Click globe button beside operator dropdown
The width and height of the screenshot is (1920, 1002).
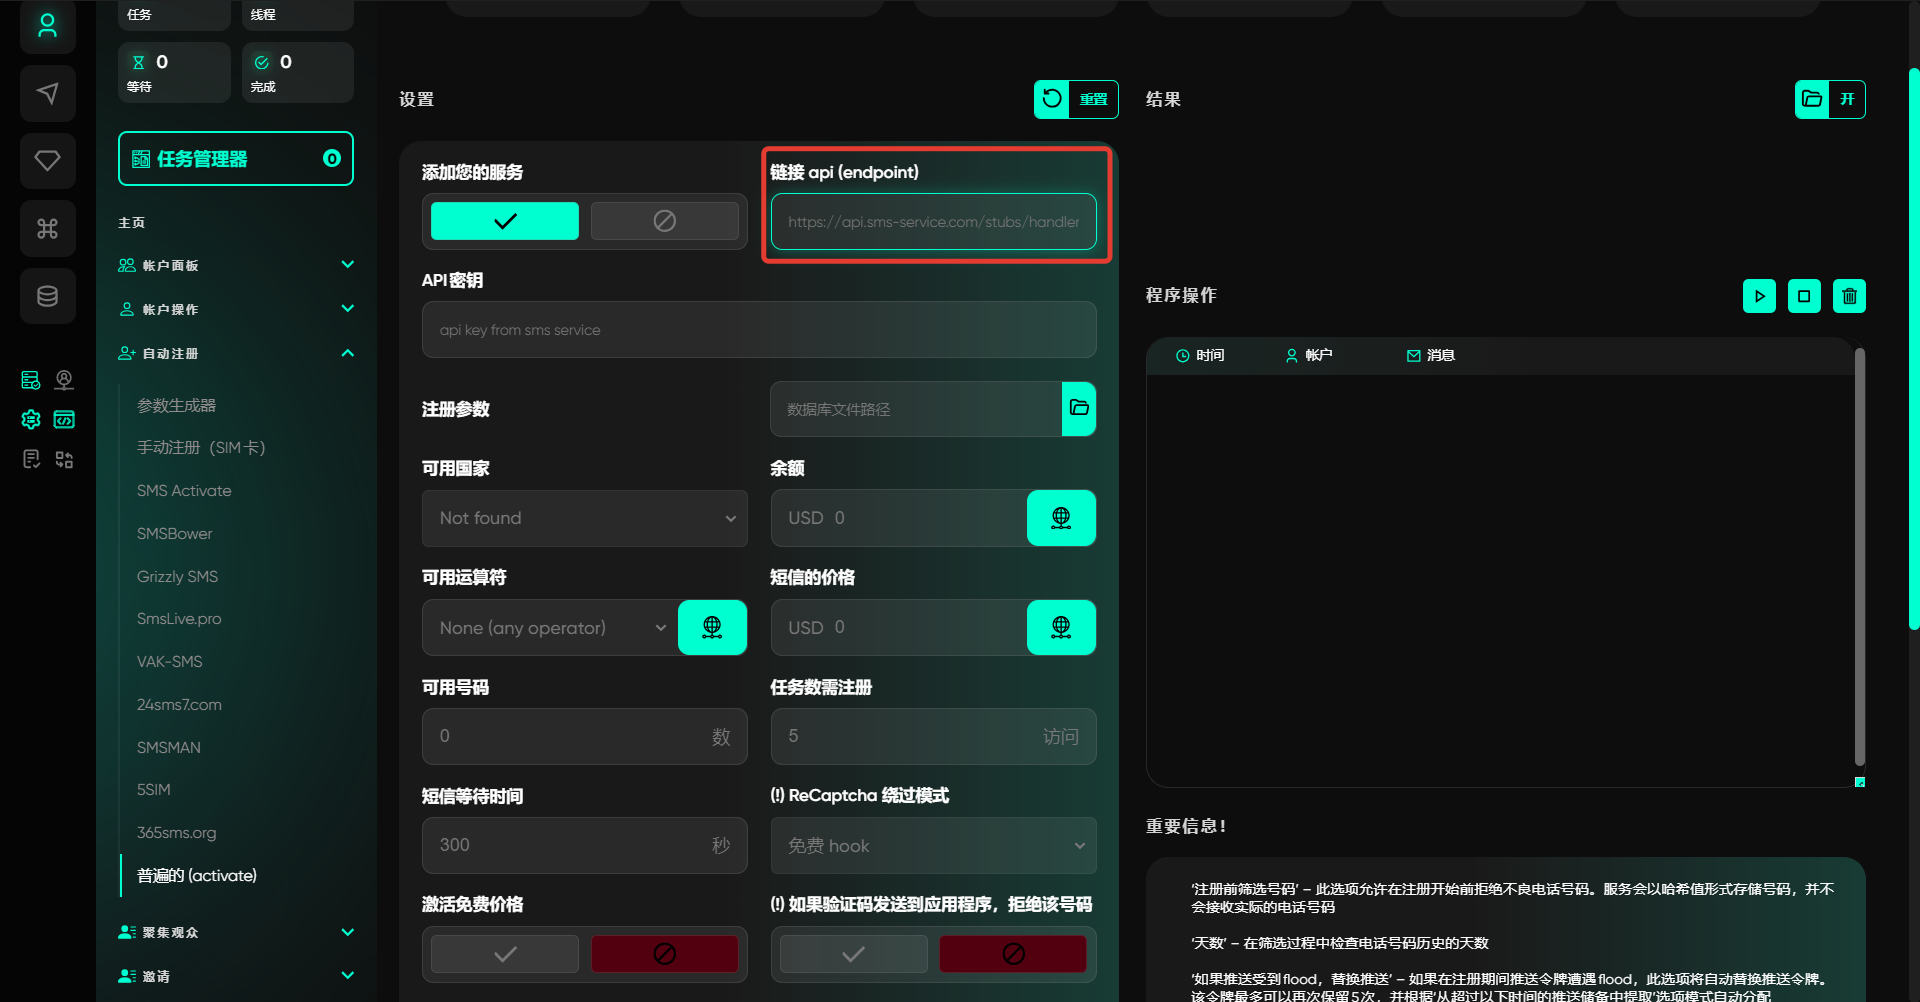[712, 627]
